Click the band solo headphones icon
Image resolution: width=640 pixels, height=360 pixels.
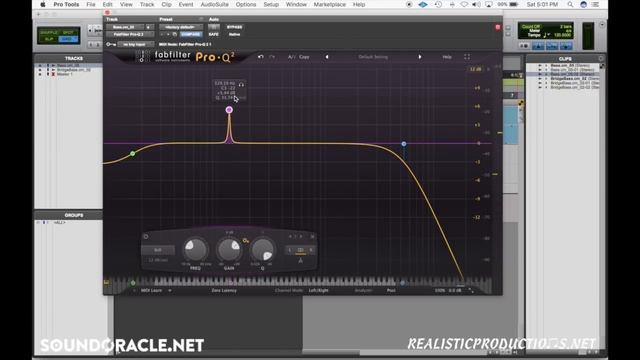tap(241, 84)
